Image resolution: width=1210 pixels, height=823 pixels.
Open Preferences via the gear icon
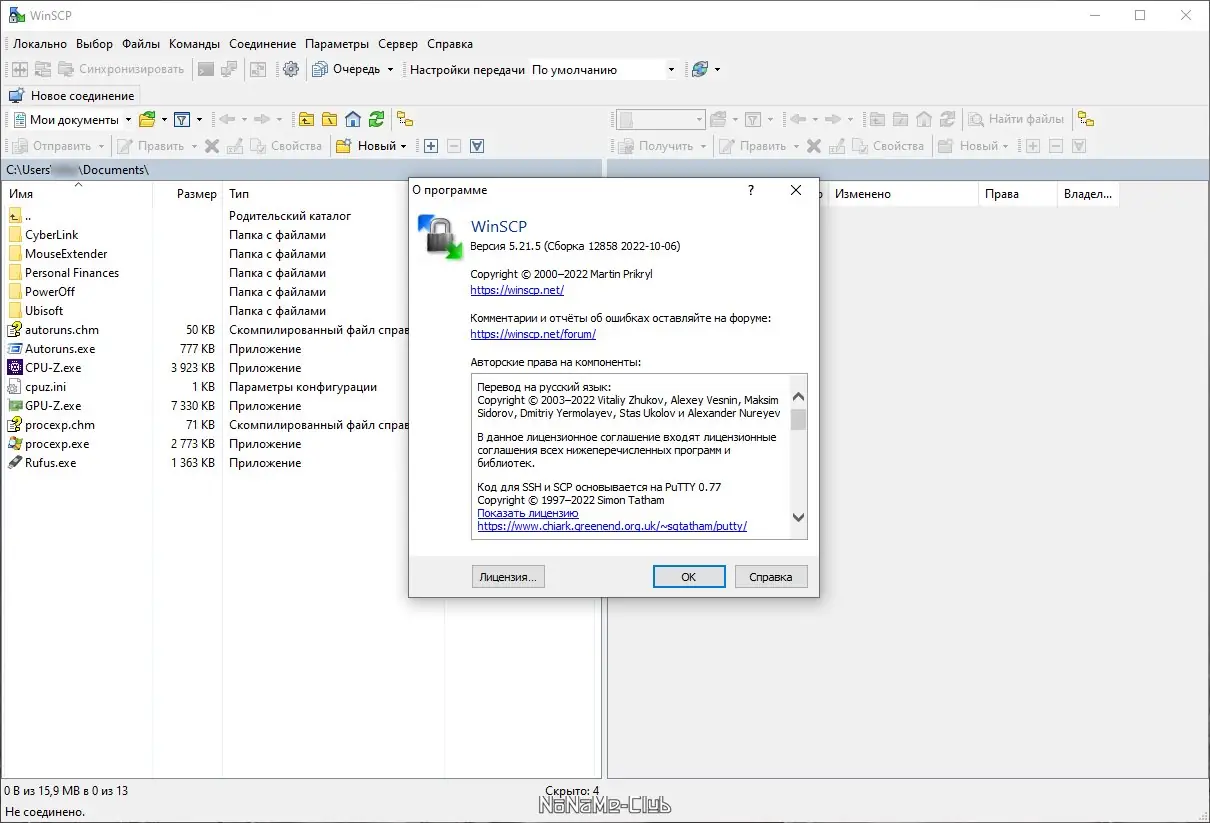[291, 69]
